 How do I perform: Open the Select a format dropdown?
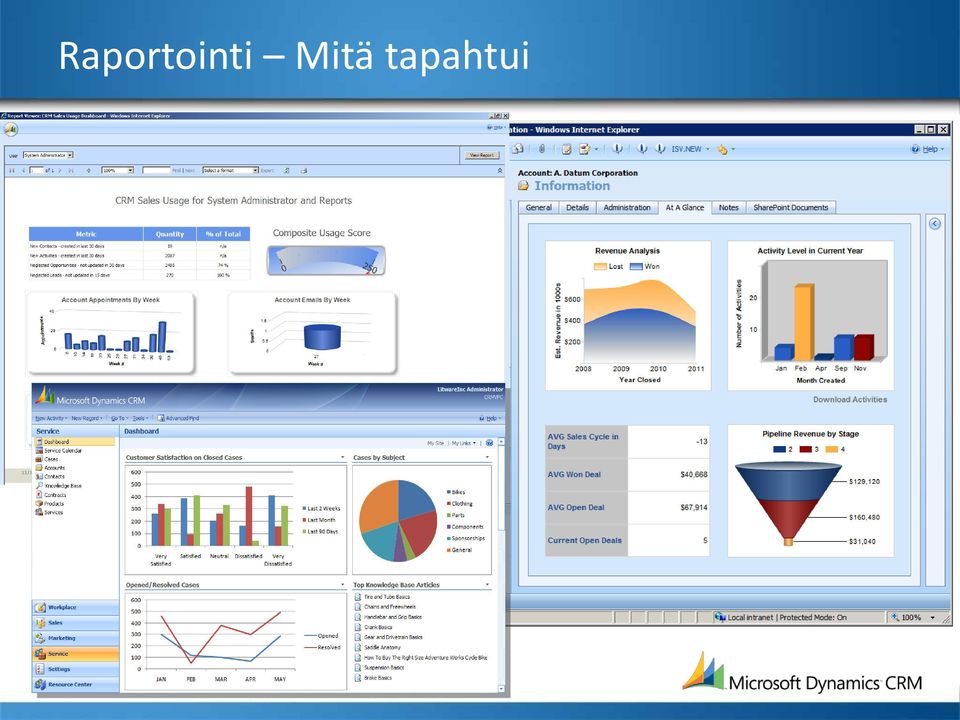[x=231, y=170]
